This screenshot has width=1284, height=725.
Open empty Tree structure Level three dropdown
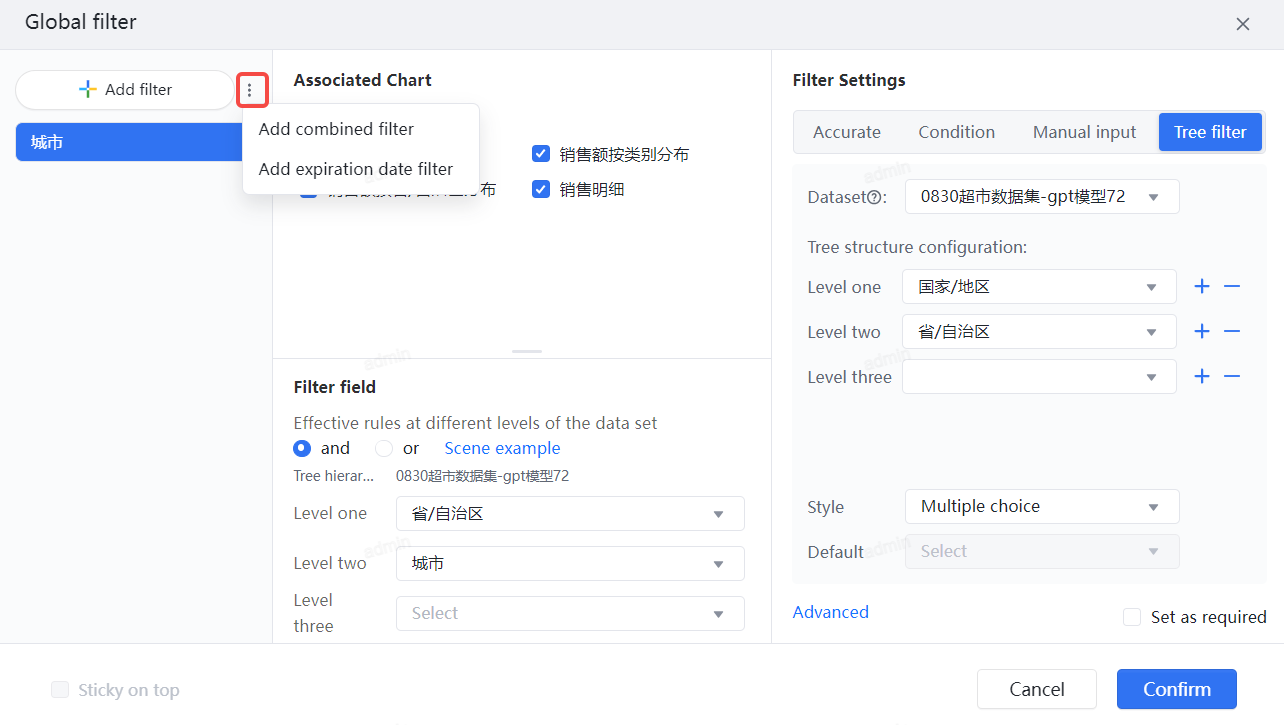pyautogui.click(x=1039, y=377)
